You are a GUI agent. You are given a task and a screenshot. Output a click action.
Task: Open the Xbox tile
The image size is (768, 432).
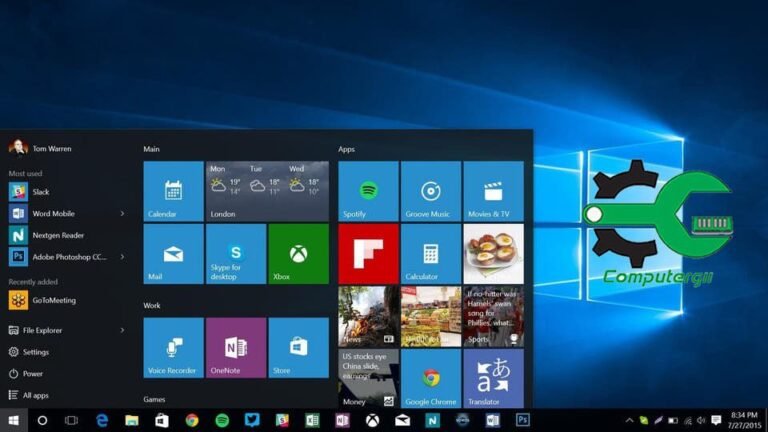point(299,254)
